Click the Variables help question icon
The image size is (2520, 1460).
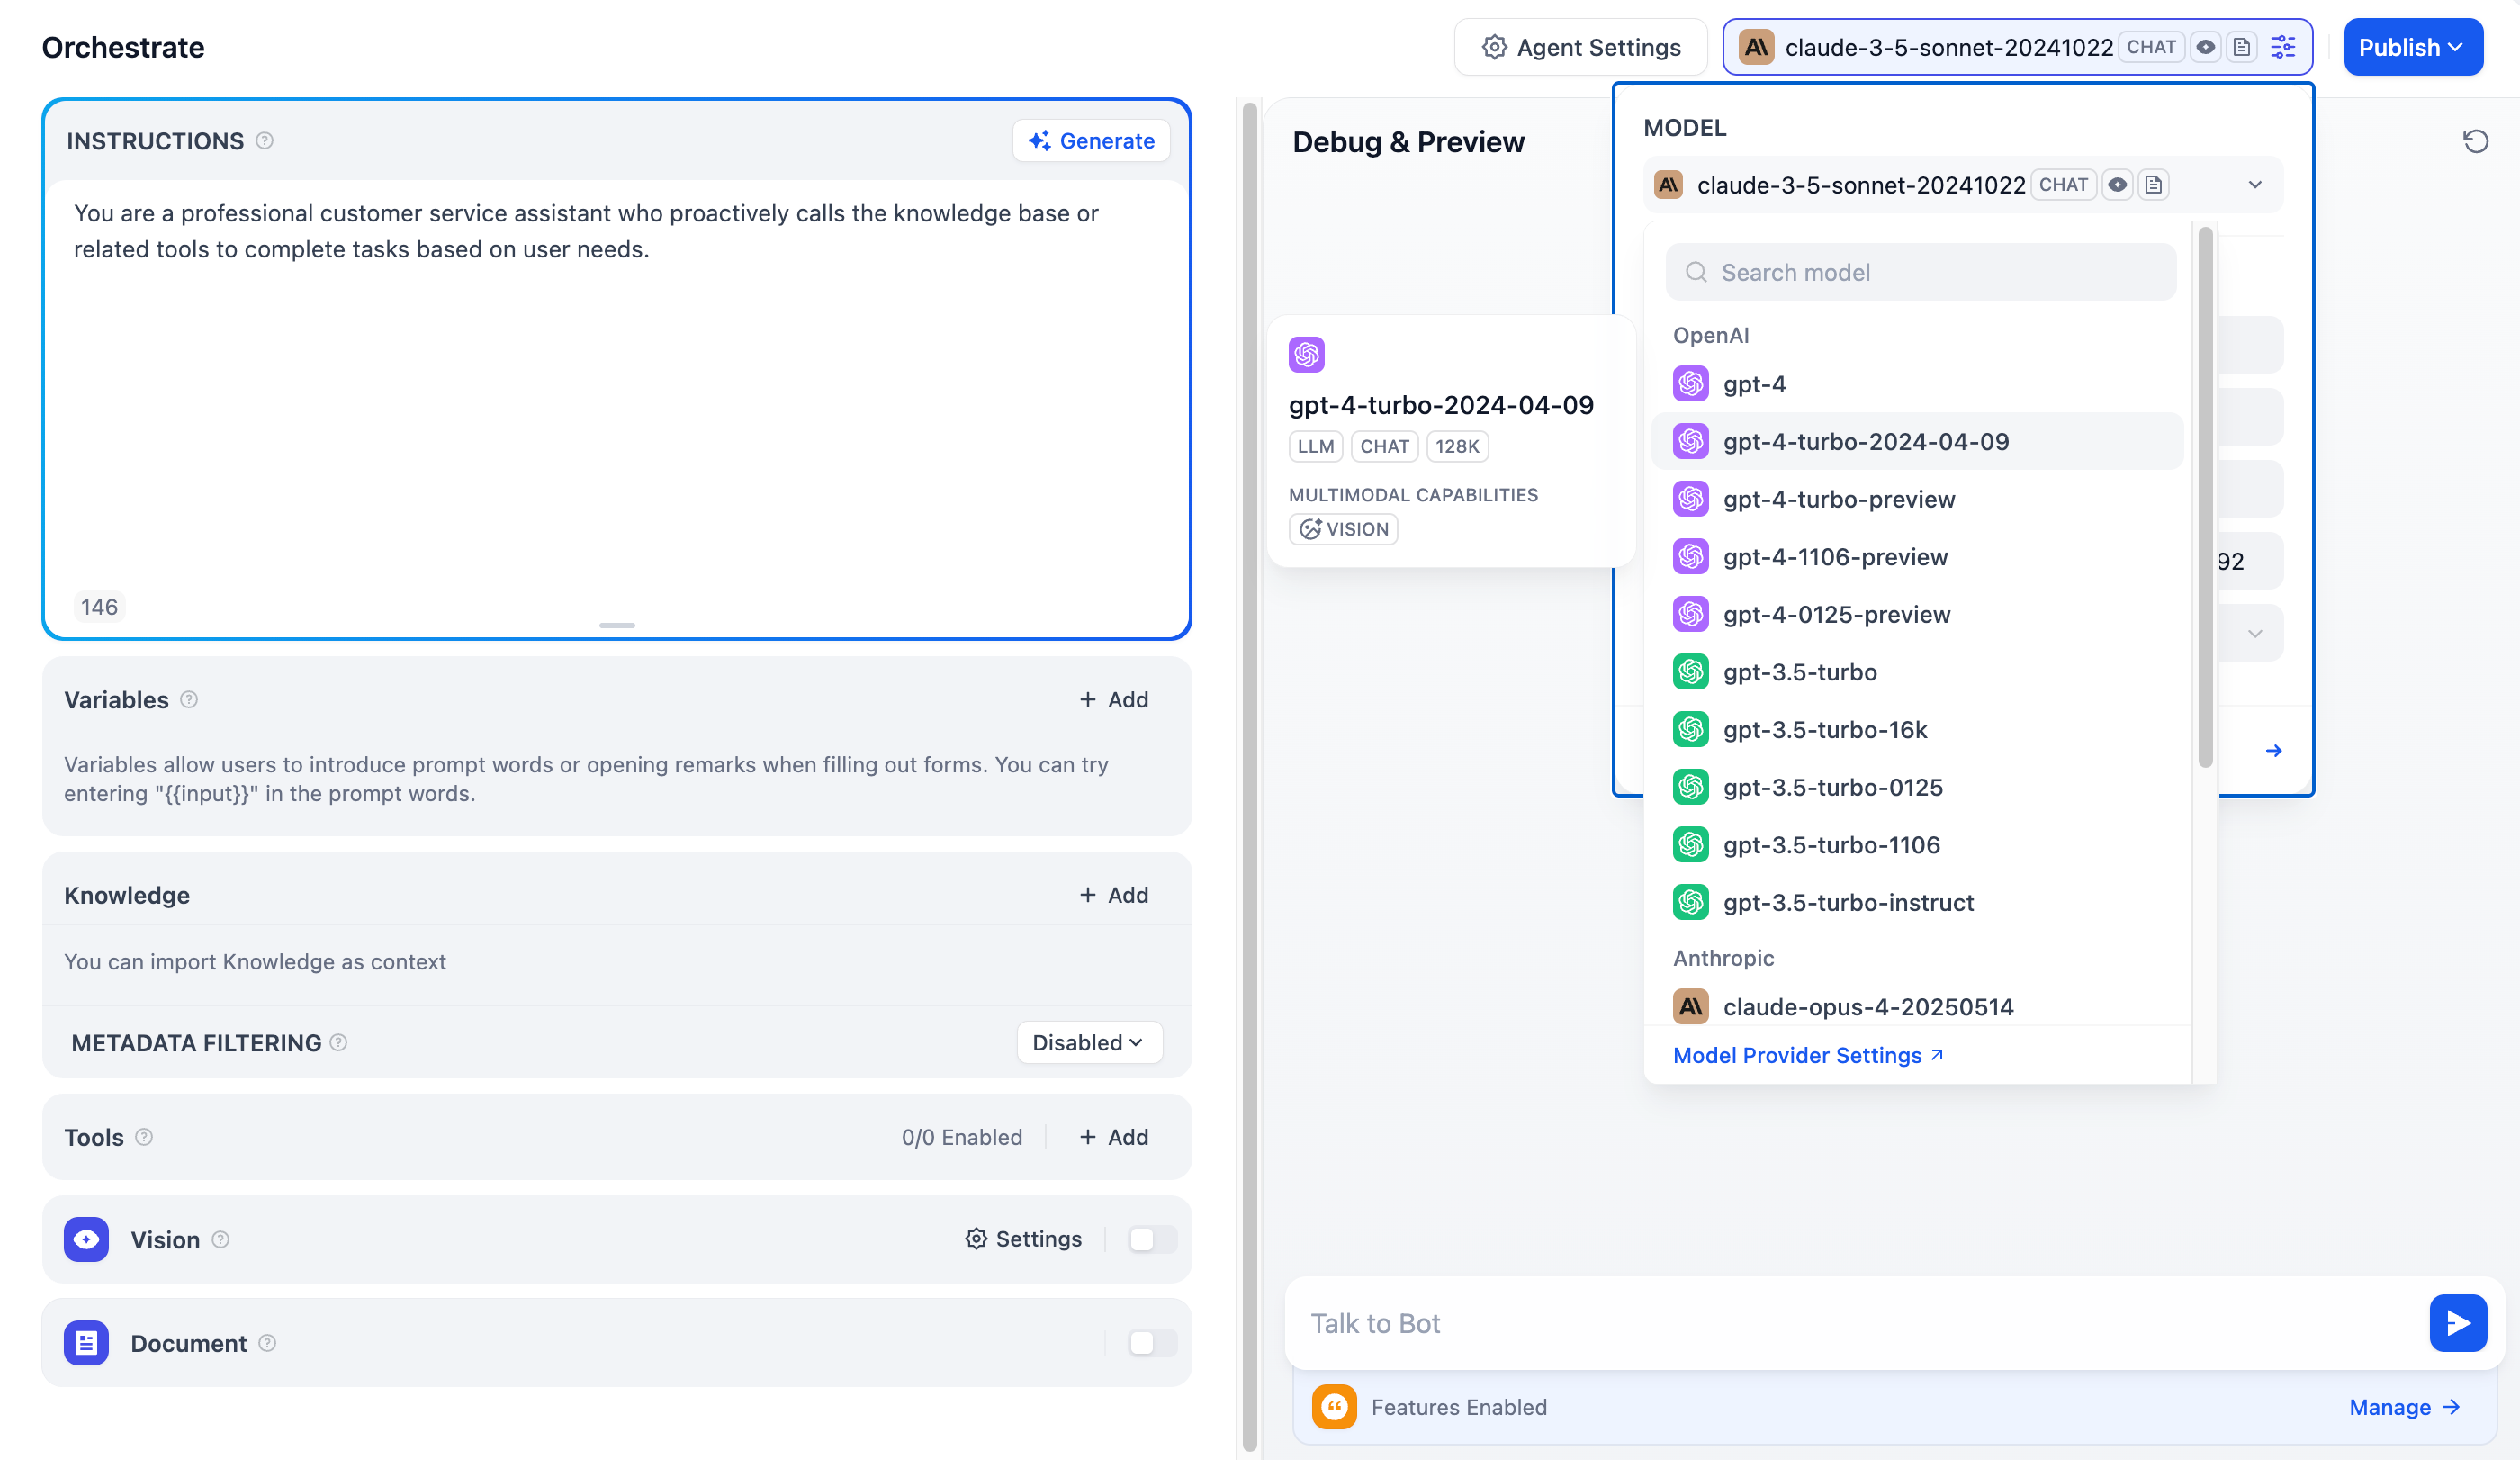click(189, 700)
